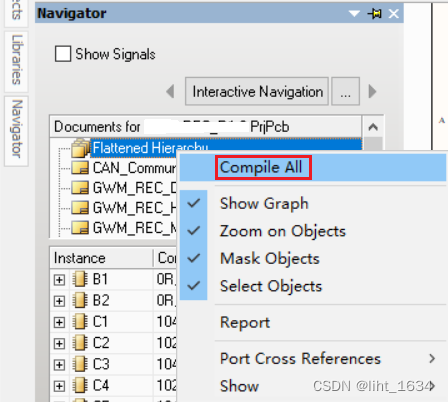This screenshot has width=448, height=402.
Task: Toggle Select Objects option
Action: coord(313,286)
